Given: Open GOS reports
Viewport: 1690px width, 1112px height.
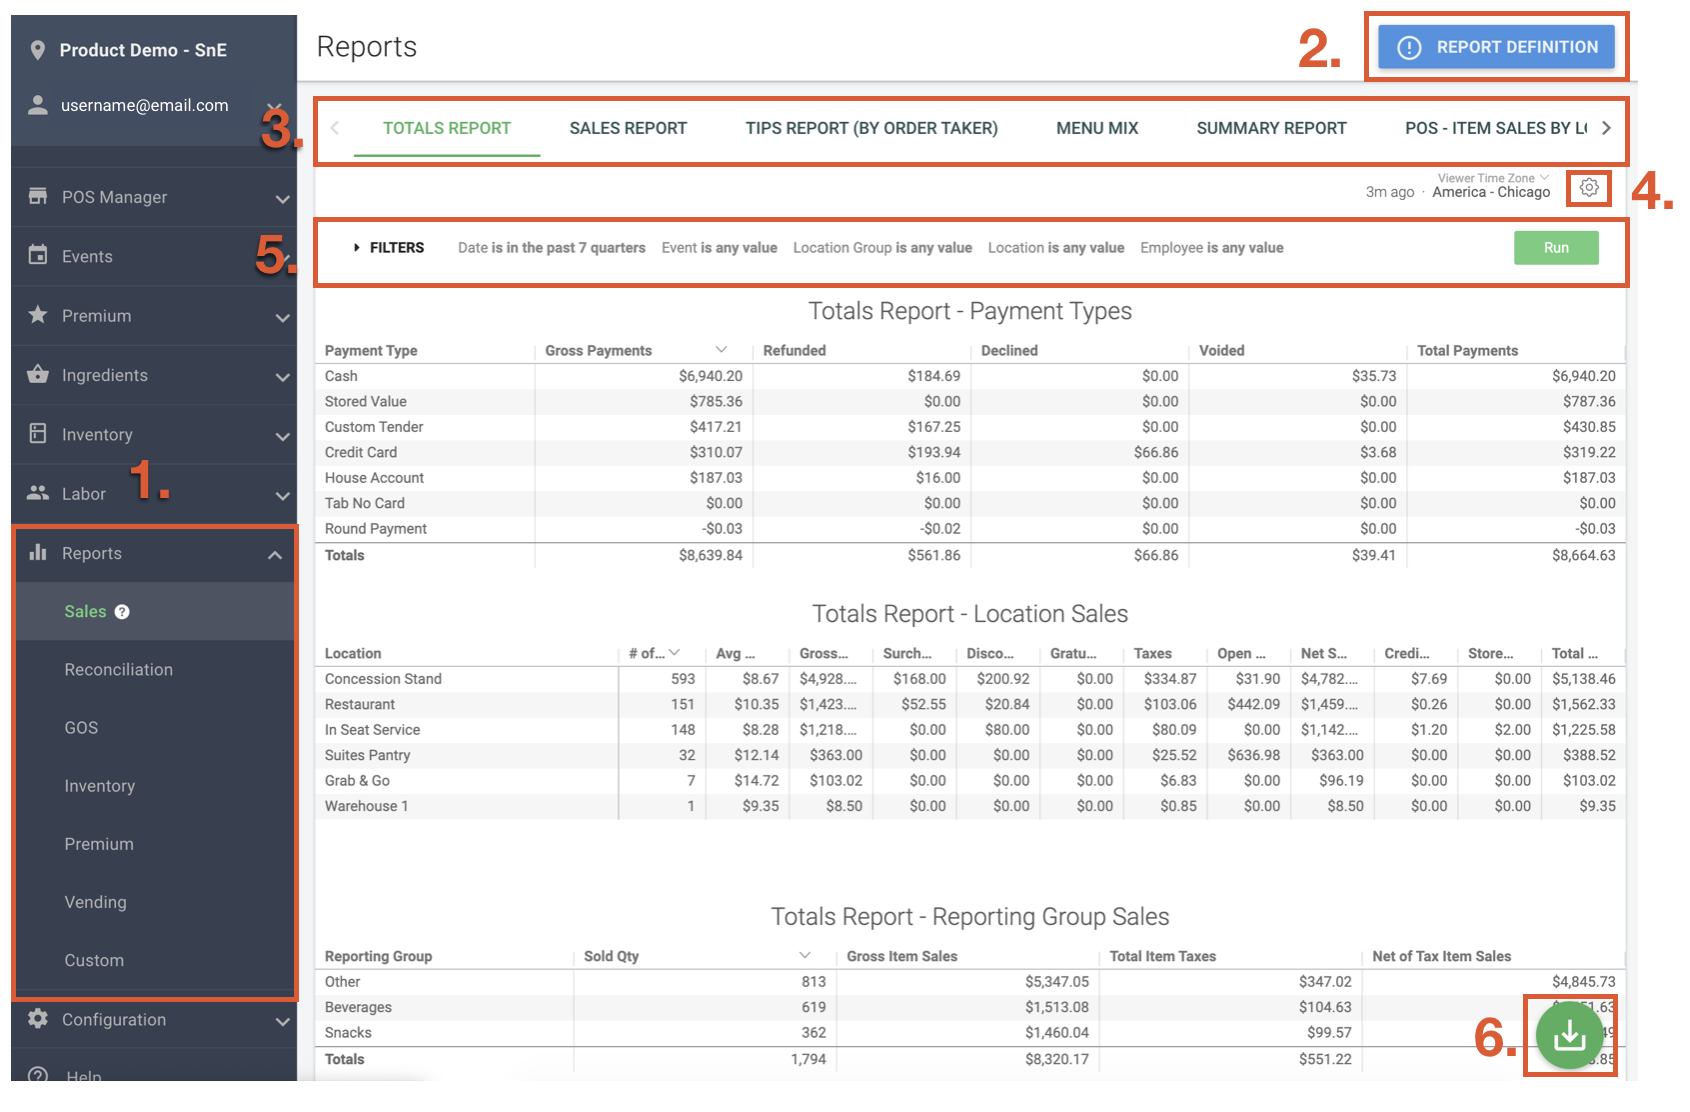Looking at the screenshot, I should tap(81, 727).
